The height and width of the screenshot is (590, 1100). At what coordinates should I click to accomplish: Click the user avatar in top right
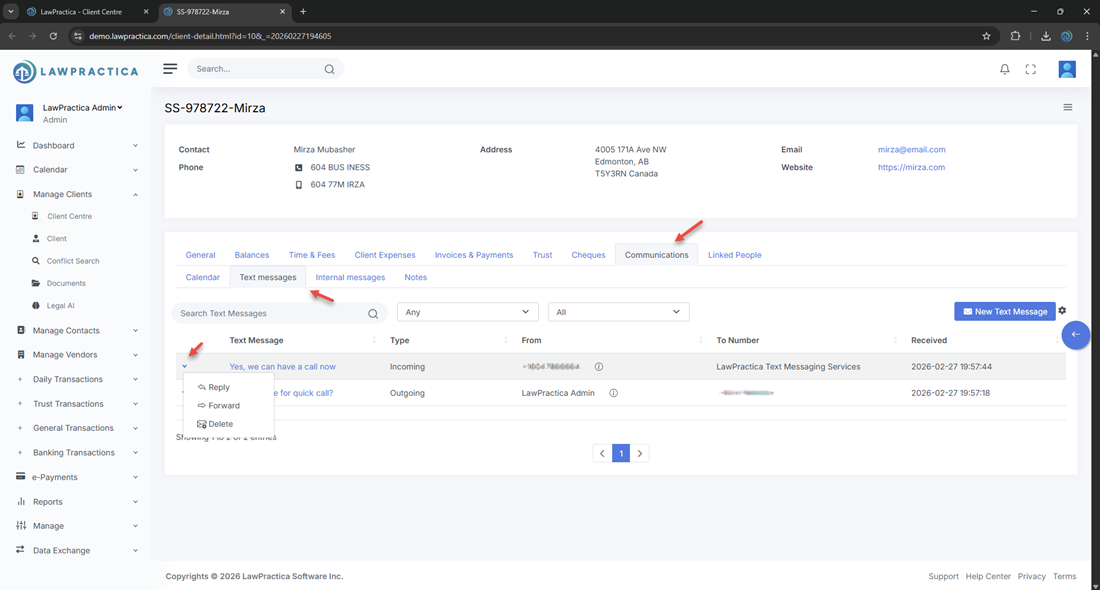pyautogui.click(x=1067, y=69)
